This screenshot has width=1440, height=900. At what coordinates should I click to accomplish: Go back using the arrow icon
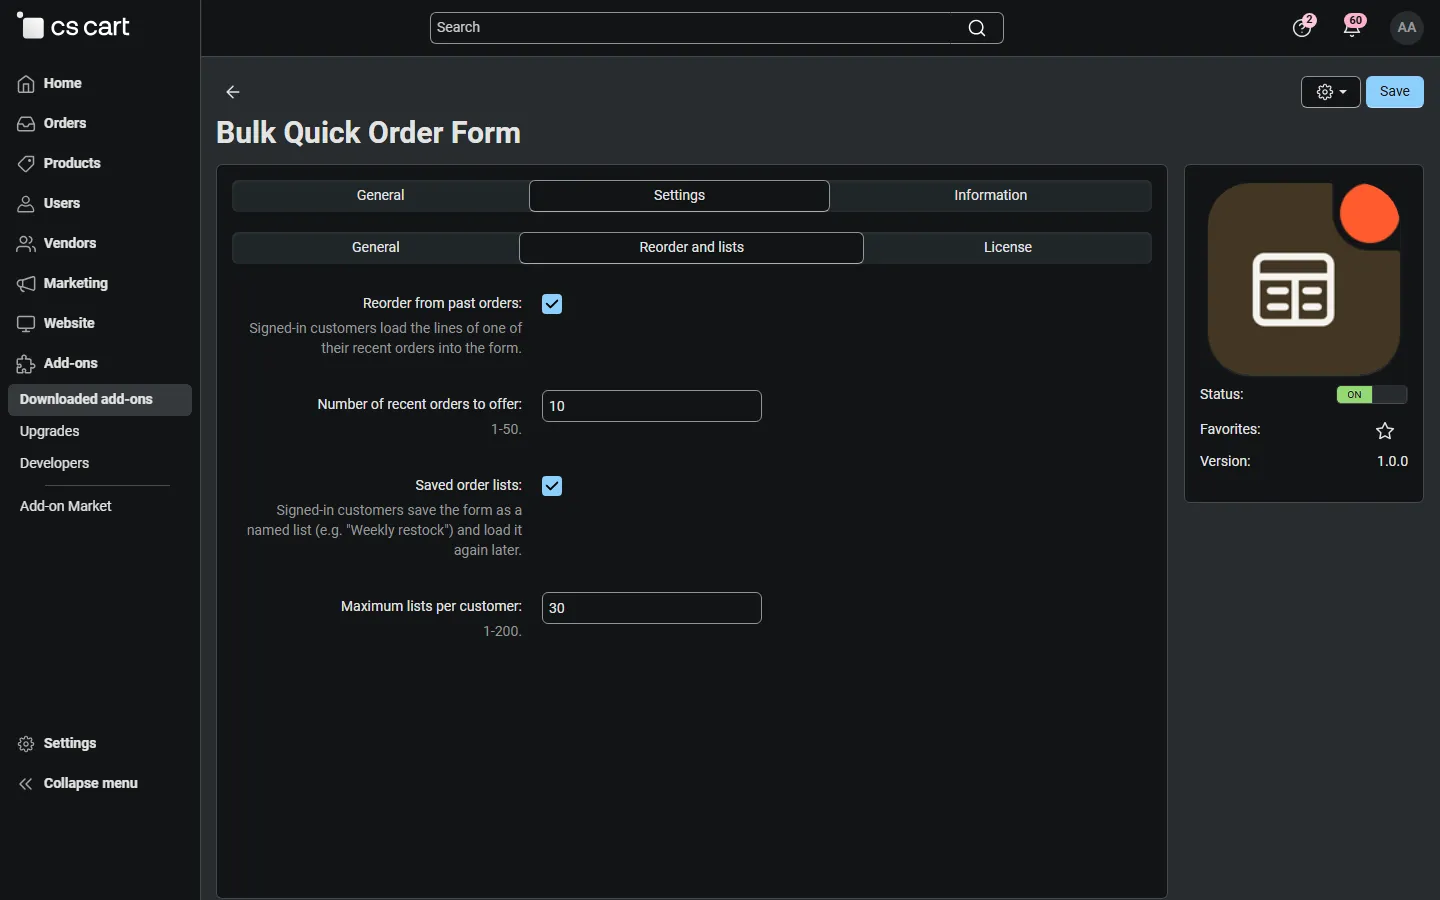tap(233, 92)
